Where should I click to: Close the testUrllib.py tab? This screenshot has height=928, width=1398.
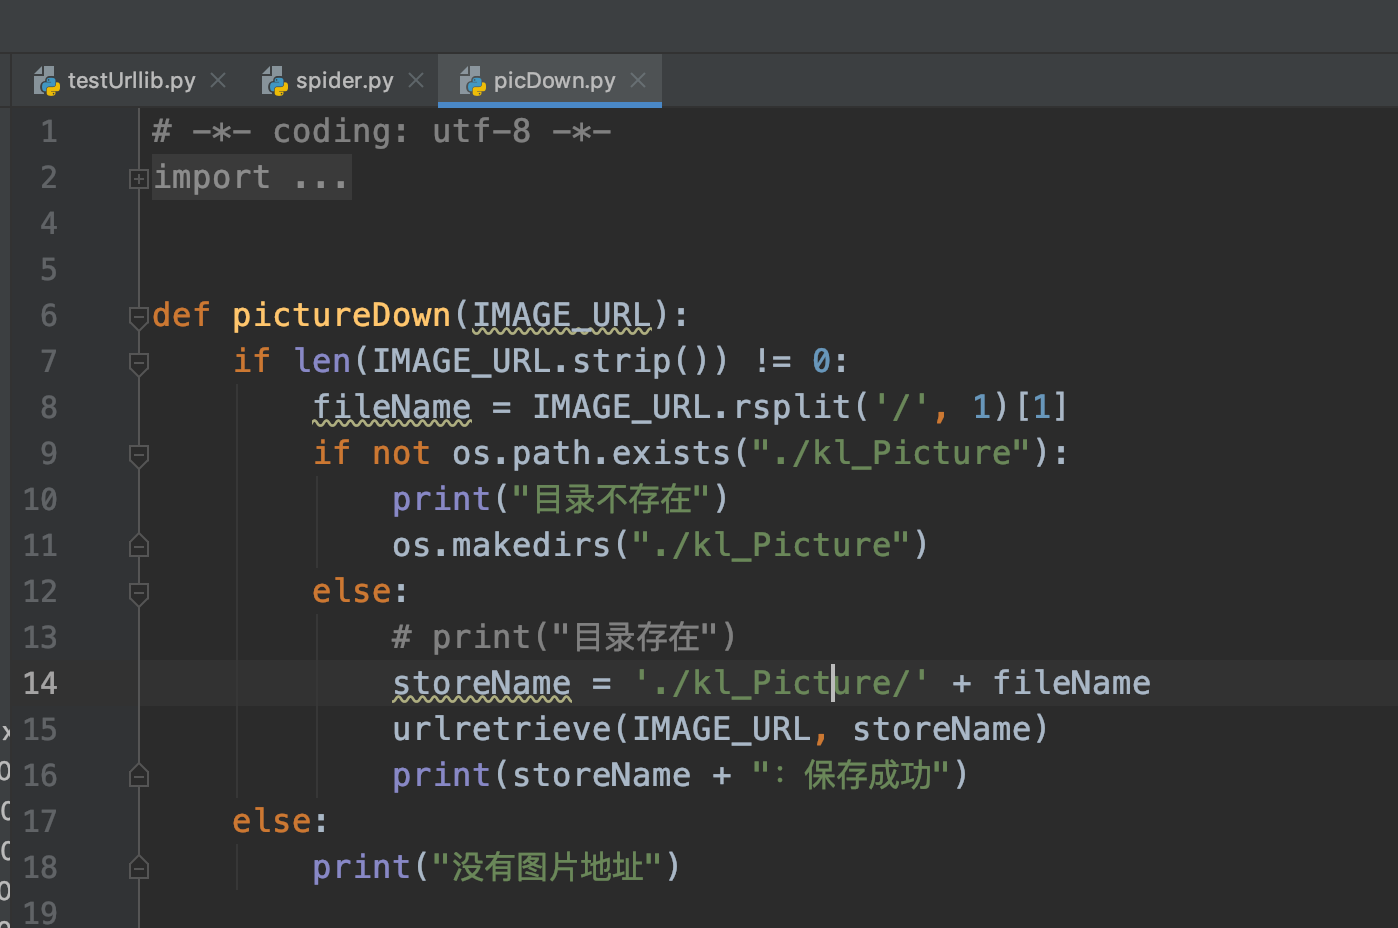tap(218, 80)
